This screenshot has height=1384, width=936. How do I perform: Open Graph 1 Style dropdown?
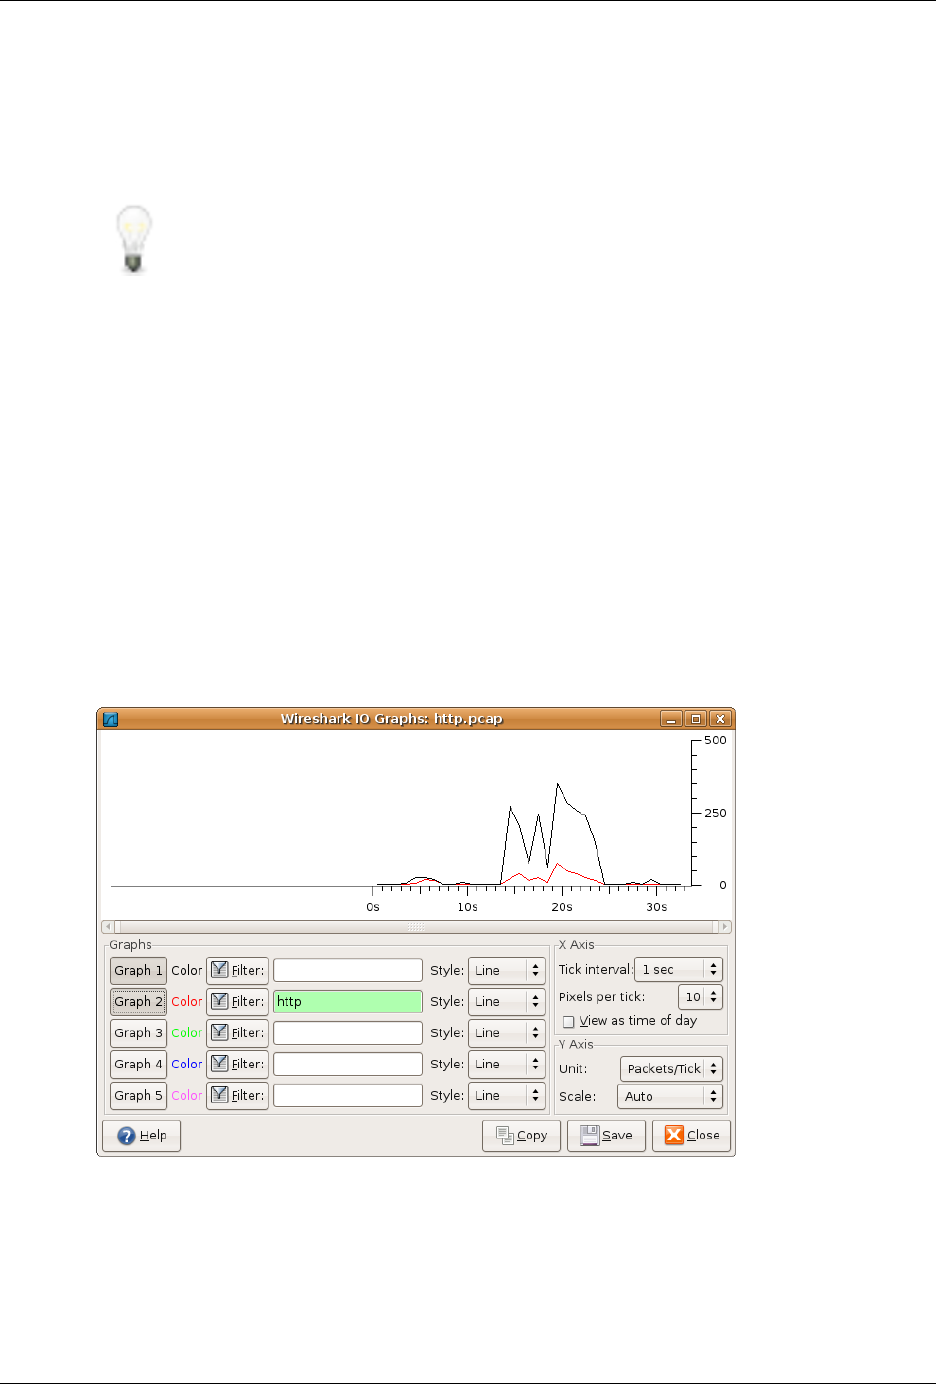[507, 970]
